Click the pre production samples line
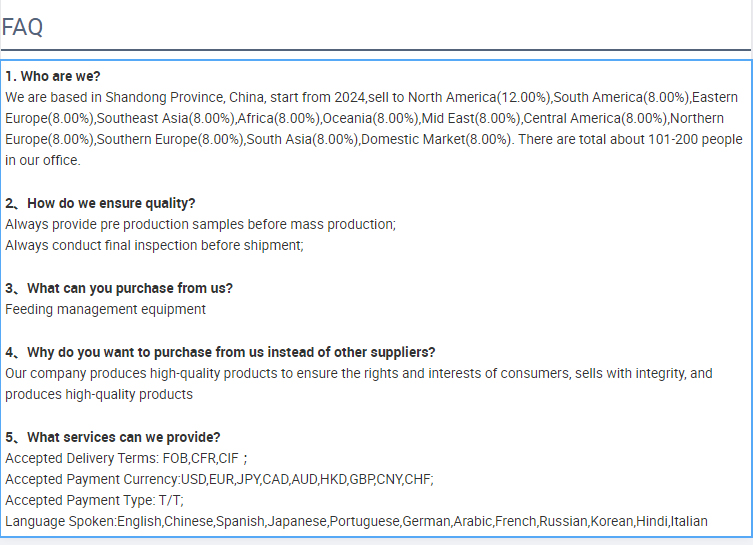This screenshot has width=753, height=545. [200, 224]
